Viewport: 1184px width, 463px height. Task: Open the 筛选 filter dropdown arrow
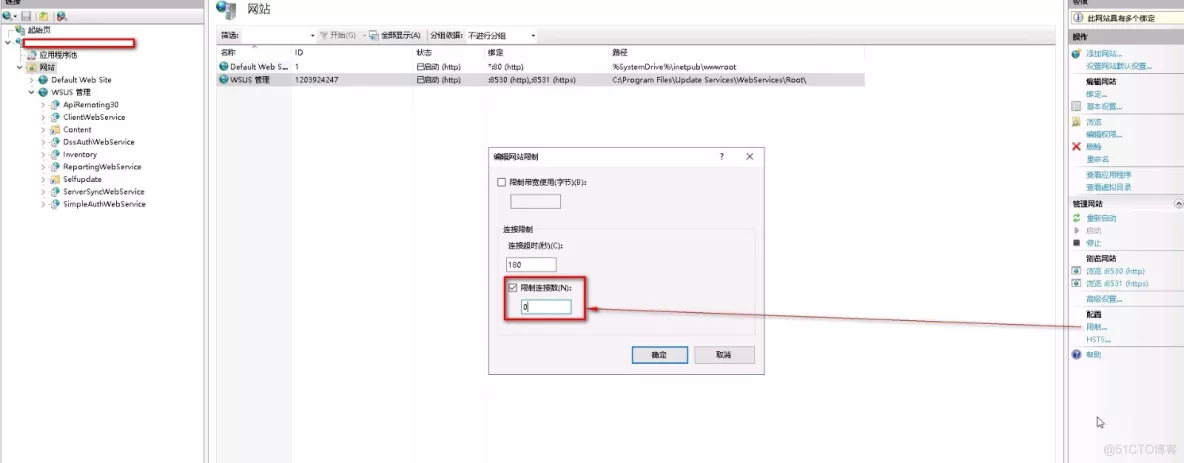pyautogui.click(x=313, y=35)
